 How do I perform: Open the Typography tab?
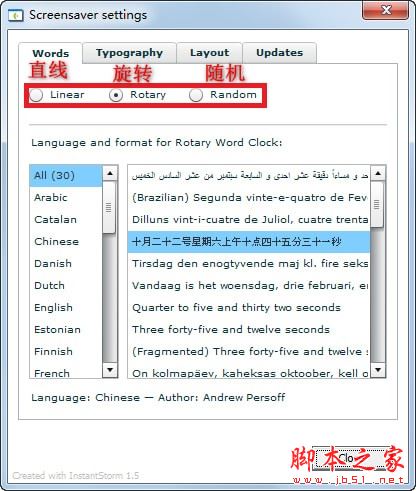(x=129, y=53)
